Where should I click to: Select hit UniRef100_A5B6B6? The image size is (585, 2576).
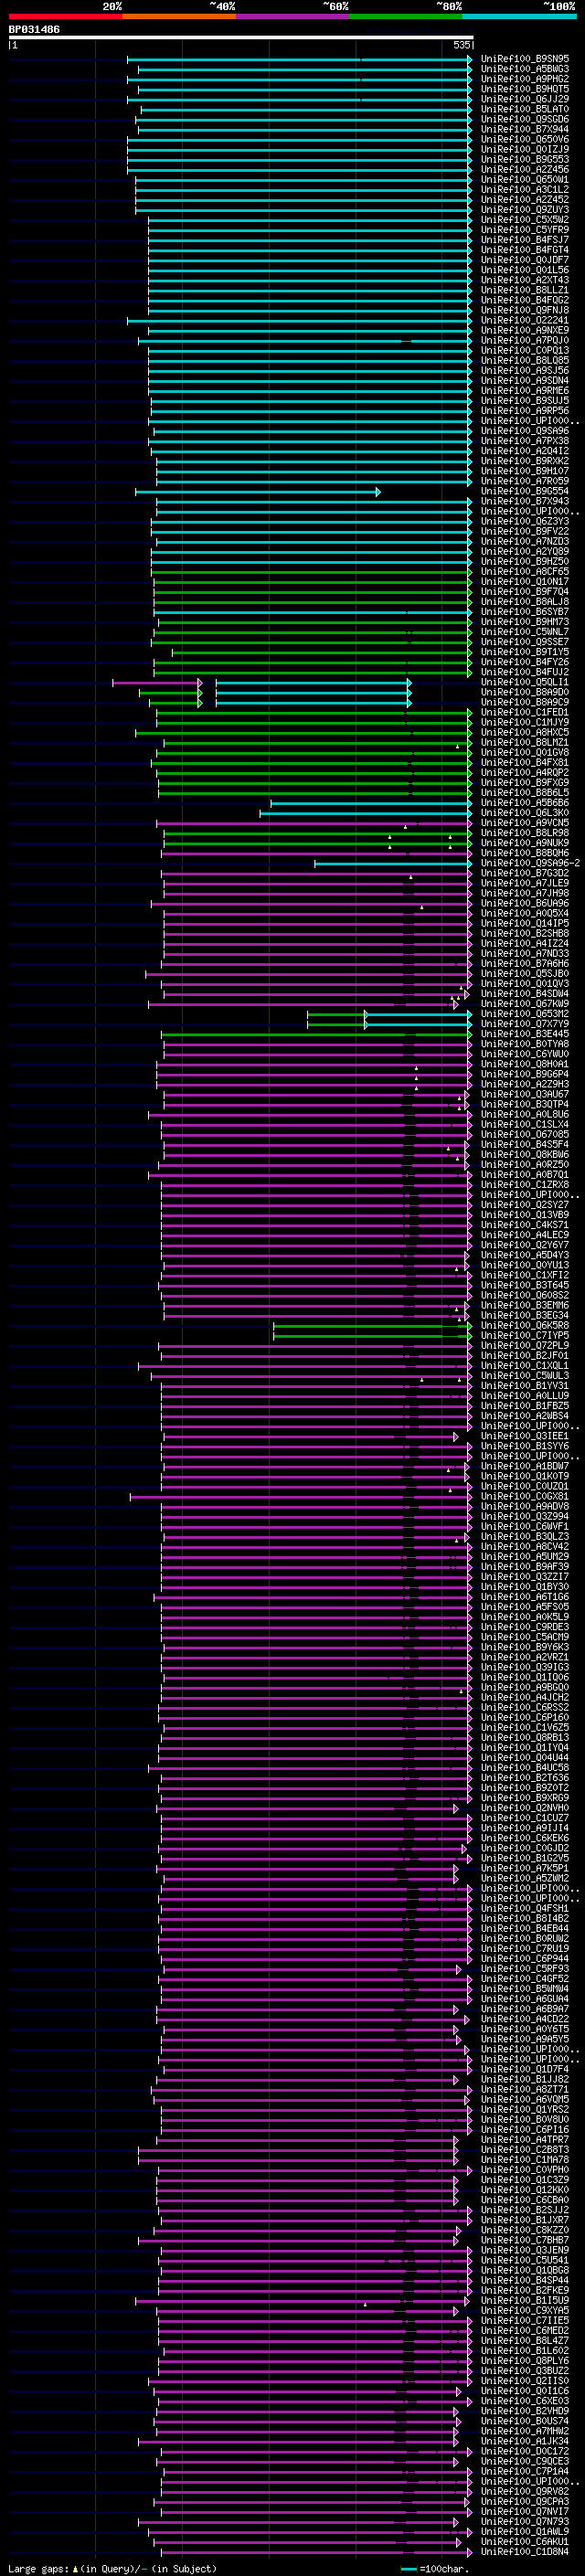click(x=525, y=802)
